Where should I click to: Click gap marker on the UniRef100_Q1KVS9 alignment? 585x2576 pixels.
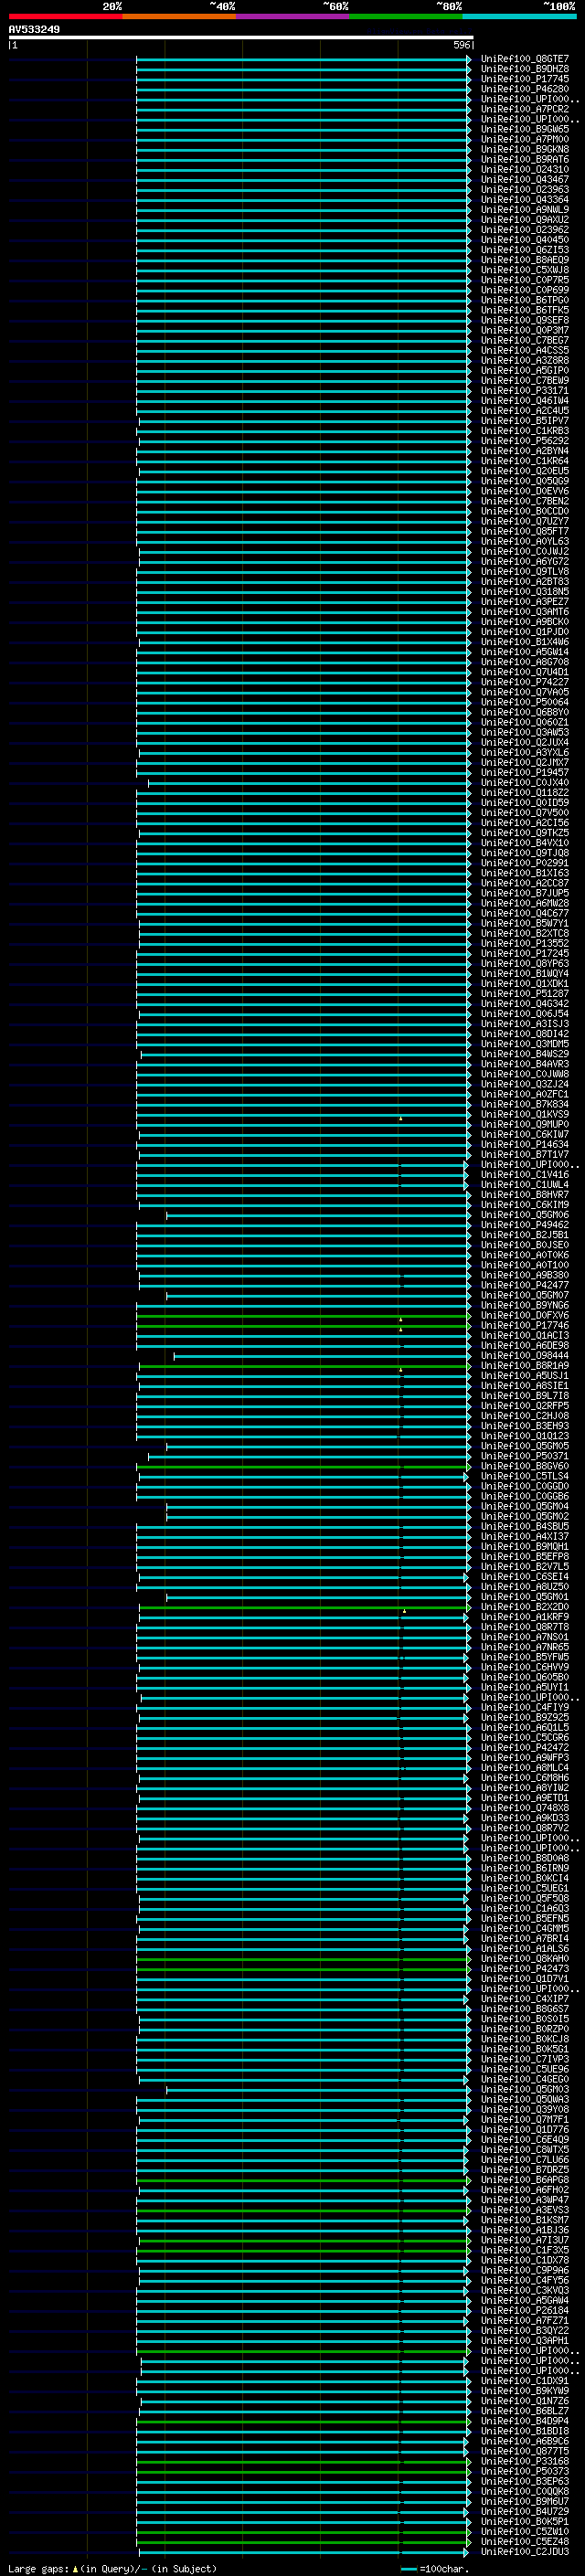click(400, 1118)
